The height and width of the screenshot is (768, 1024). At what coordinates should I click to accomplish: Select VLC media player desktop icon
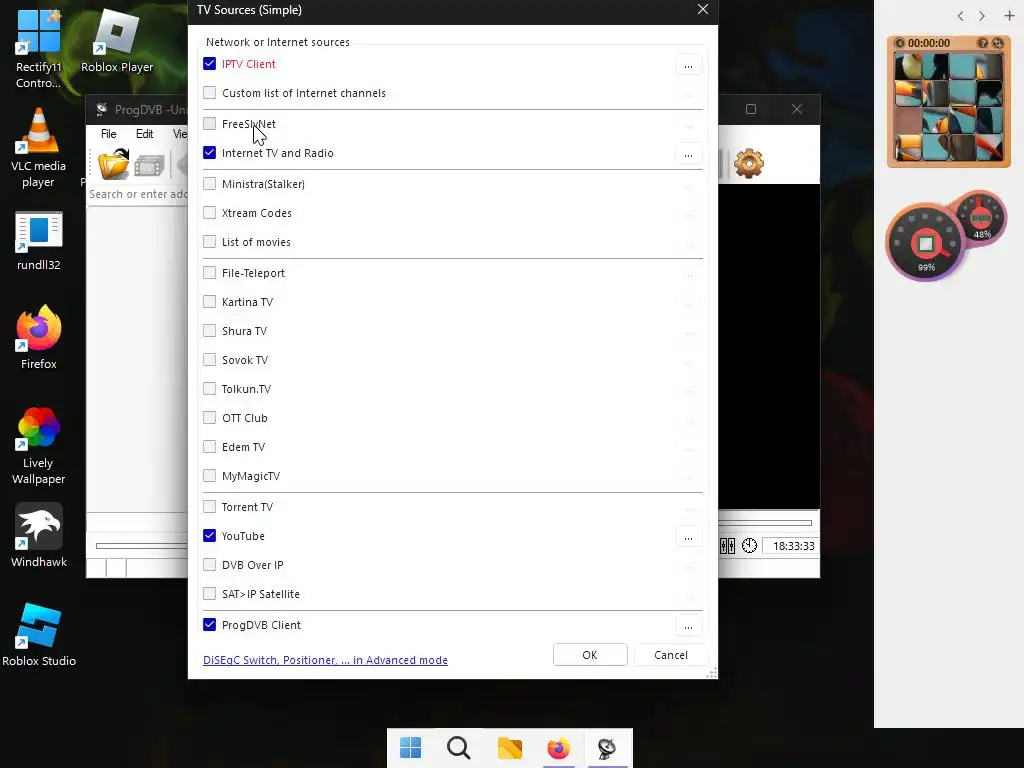pyautogui.click(x=39, y=148)
